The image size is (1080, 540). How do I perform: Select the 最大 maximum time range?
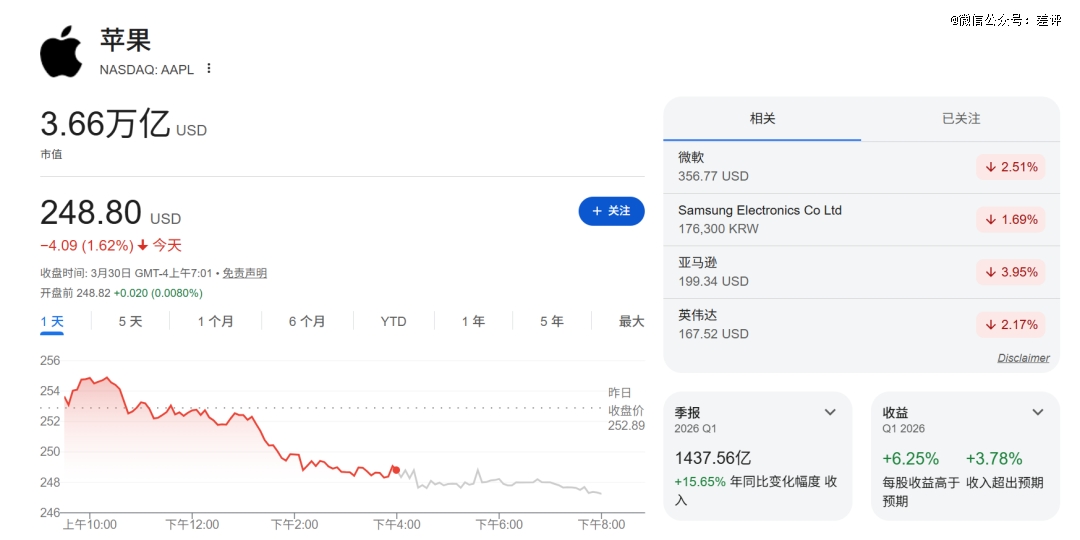click(631, 321)
